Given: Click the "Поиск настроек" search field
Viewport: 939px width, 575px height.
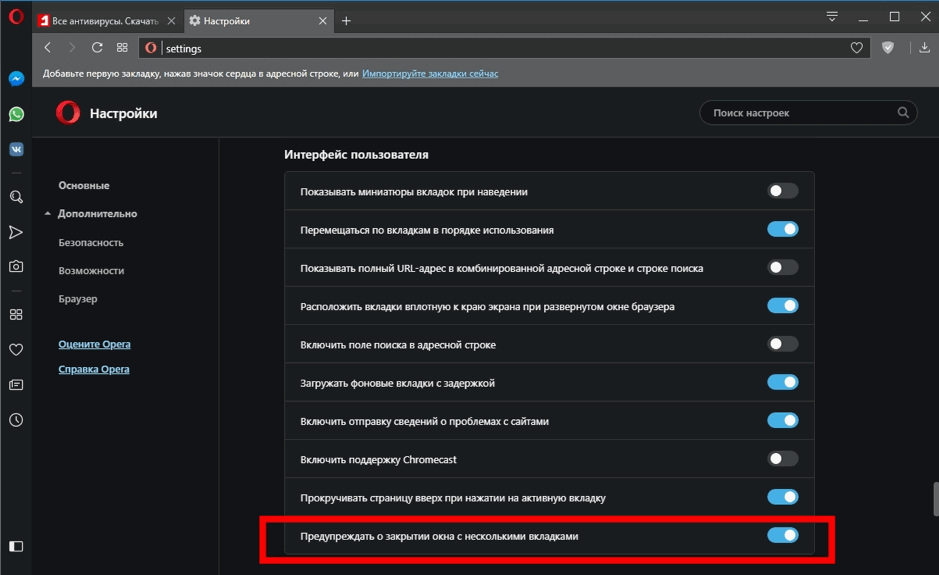Looking at the screenshot, I should coord(800,113).
